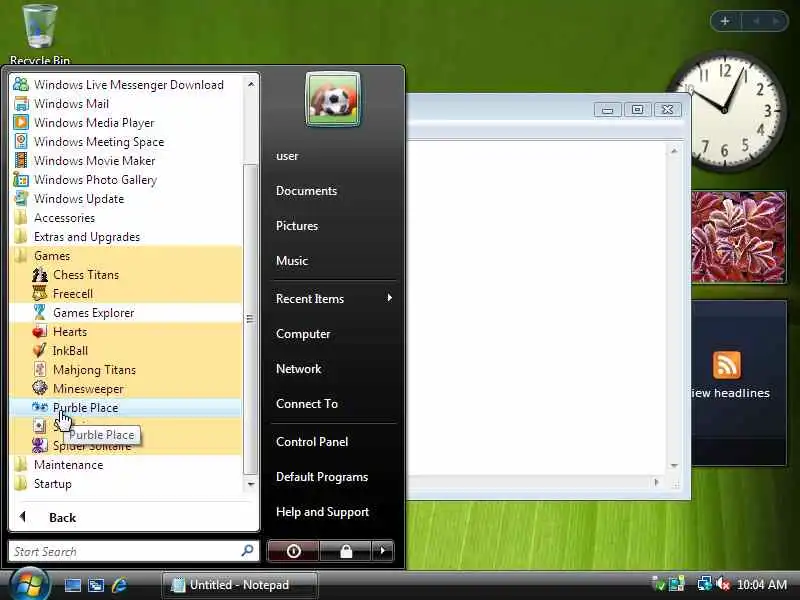Launch InkBall game

[126, 351]
